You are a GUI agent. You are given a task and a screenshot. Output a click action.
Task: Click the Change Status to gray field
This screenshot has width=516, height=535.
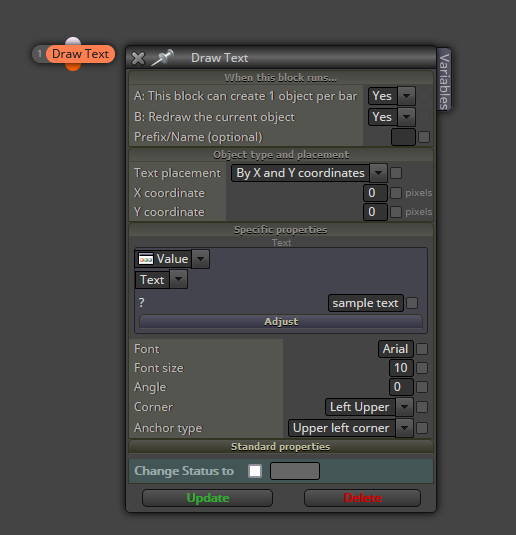click(295, 471)
